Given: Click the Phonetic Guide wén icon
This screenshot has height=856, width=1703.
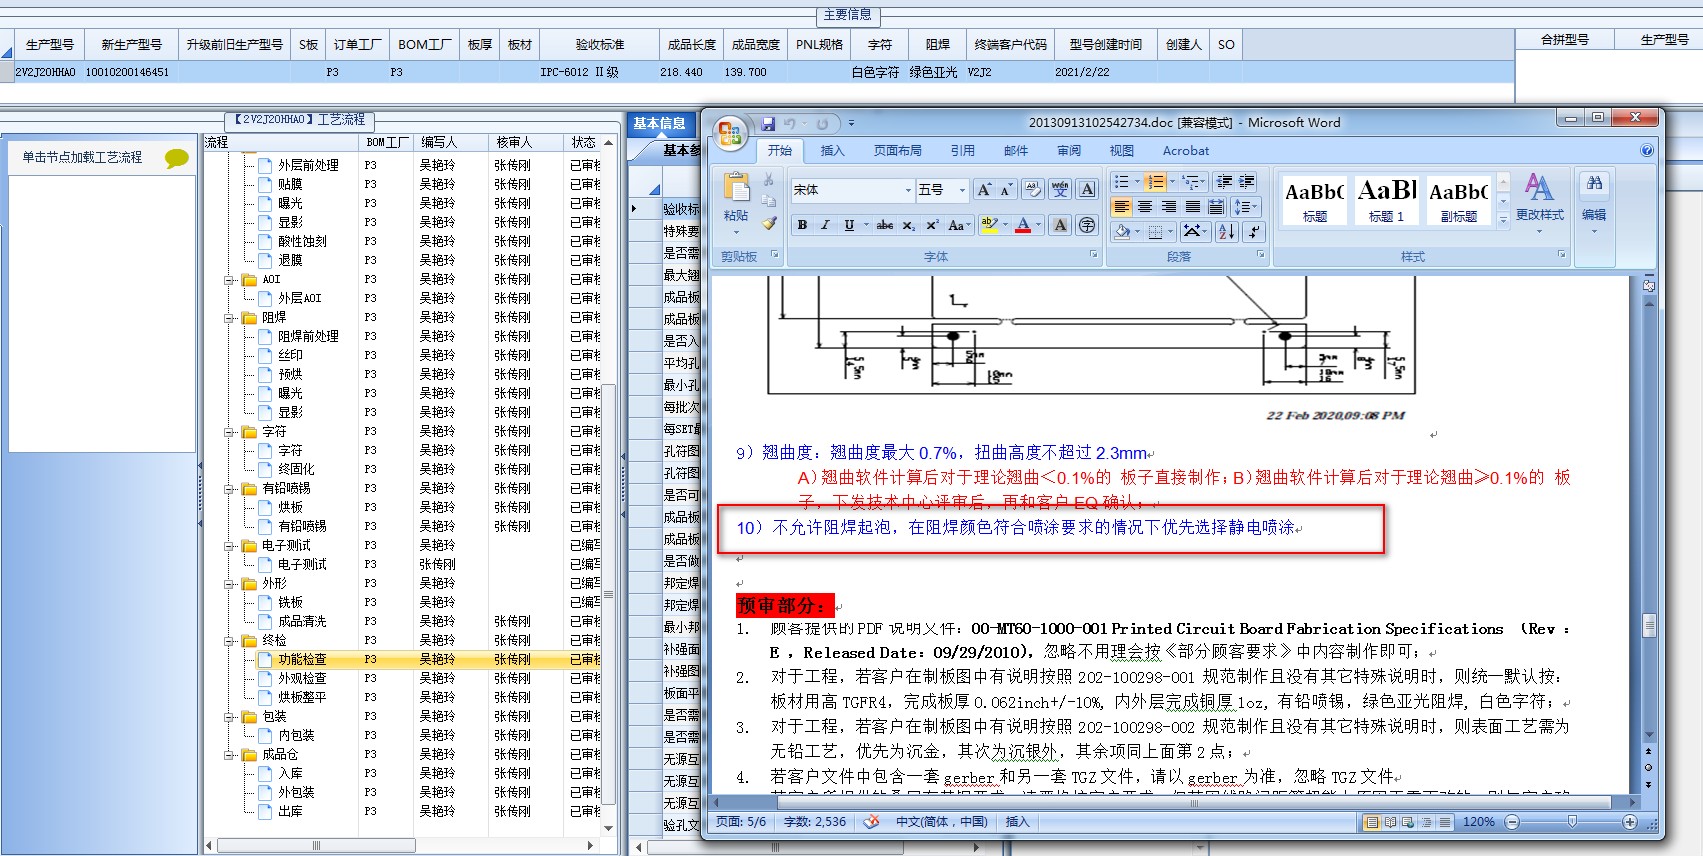Looking at the screenshot, I should pyautogui.click(x=1060, y=189).
